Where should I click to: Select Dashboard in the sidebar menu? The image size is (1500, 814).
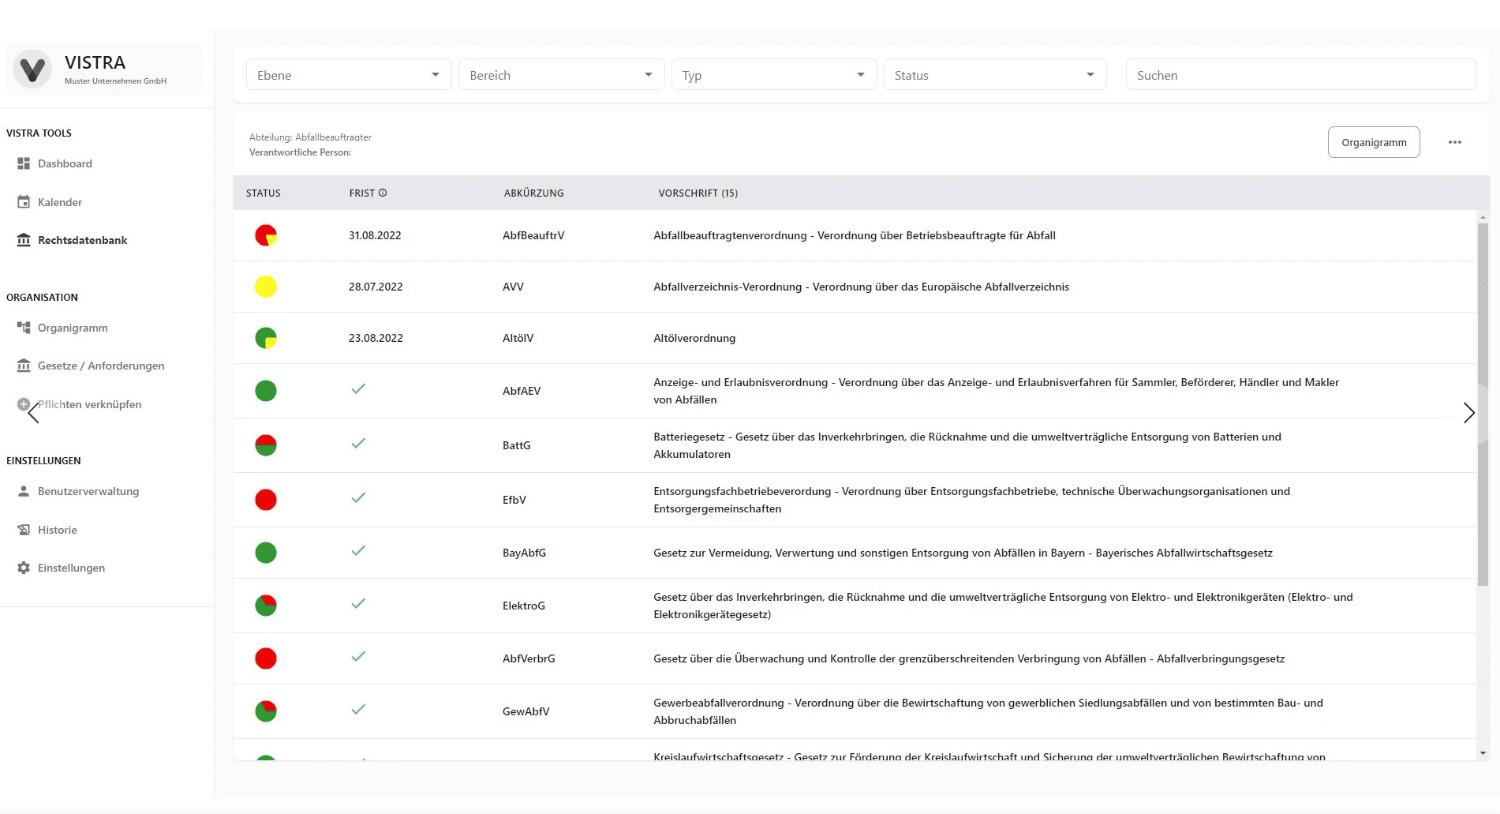[x=65, y=163]
